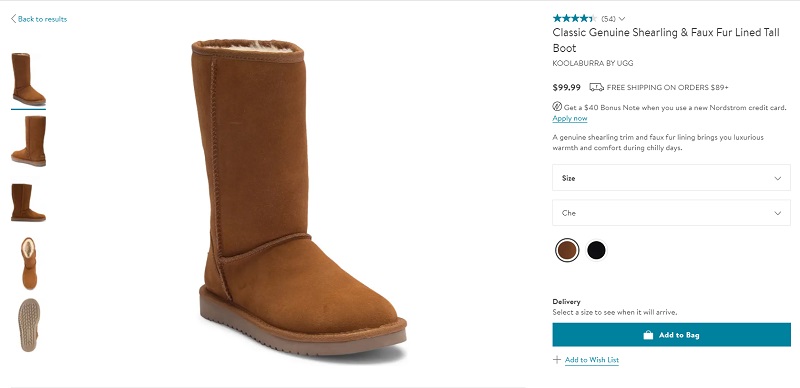Follow the Apply now credit card link
The width and height of the screenshot is (800, 388).
pyautogui.click(x=569, y=118)
